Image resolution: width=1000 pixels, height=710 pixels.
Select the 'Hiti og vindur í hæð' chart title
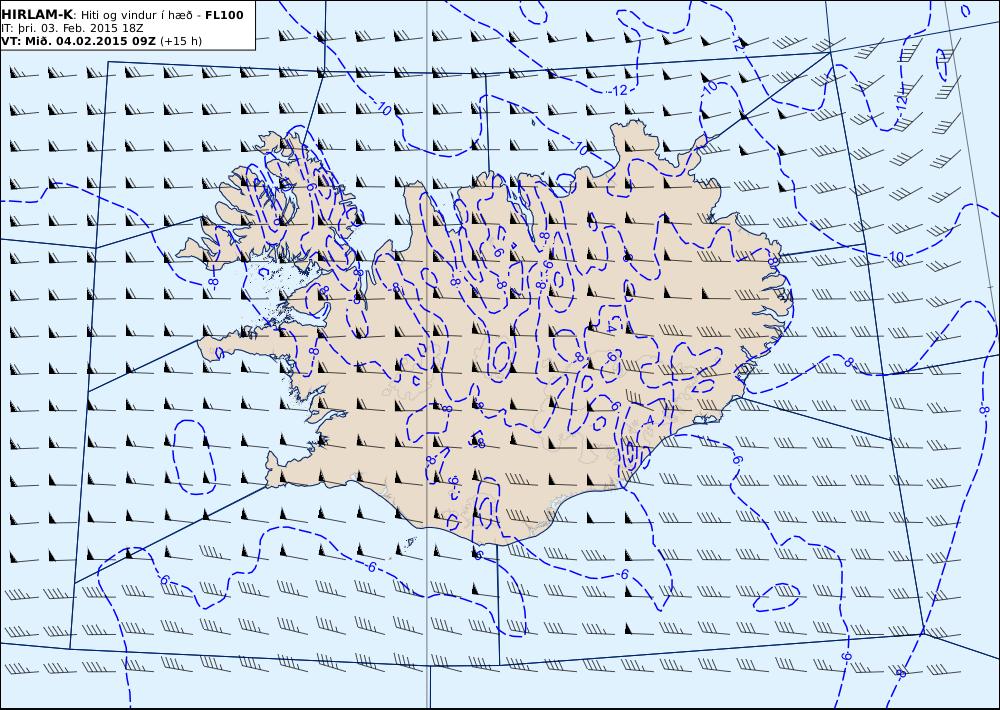pos(136,15)
